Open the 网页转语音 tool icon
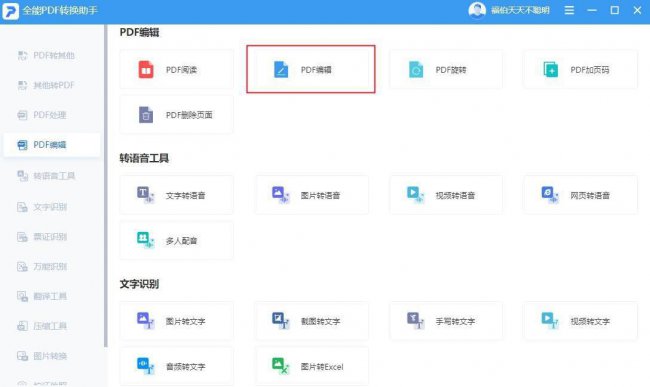 click(550, 195)
